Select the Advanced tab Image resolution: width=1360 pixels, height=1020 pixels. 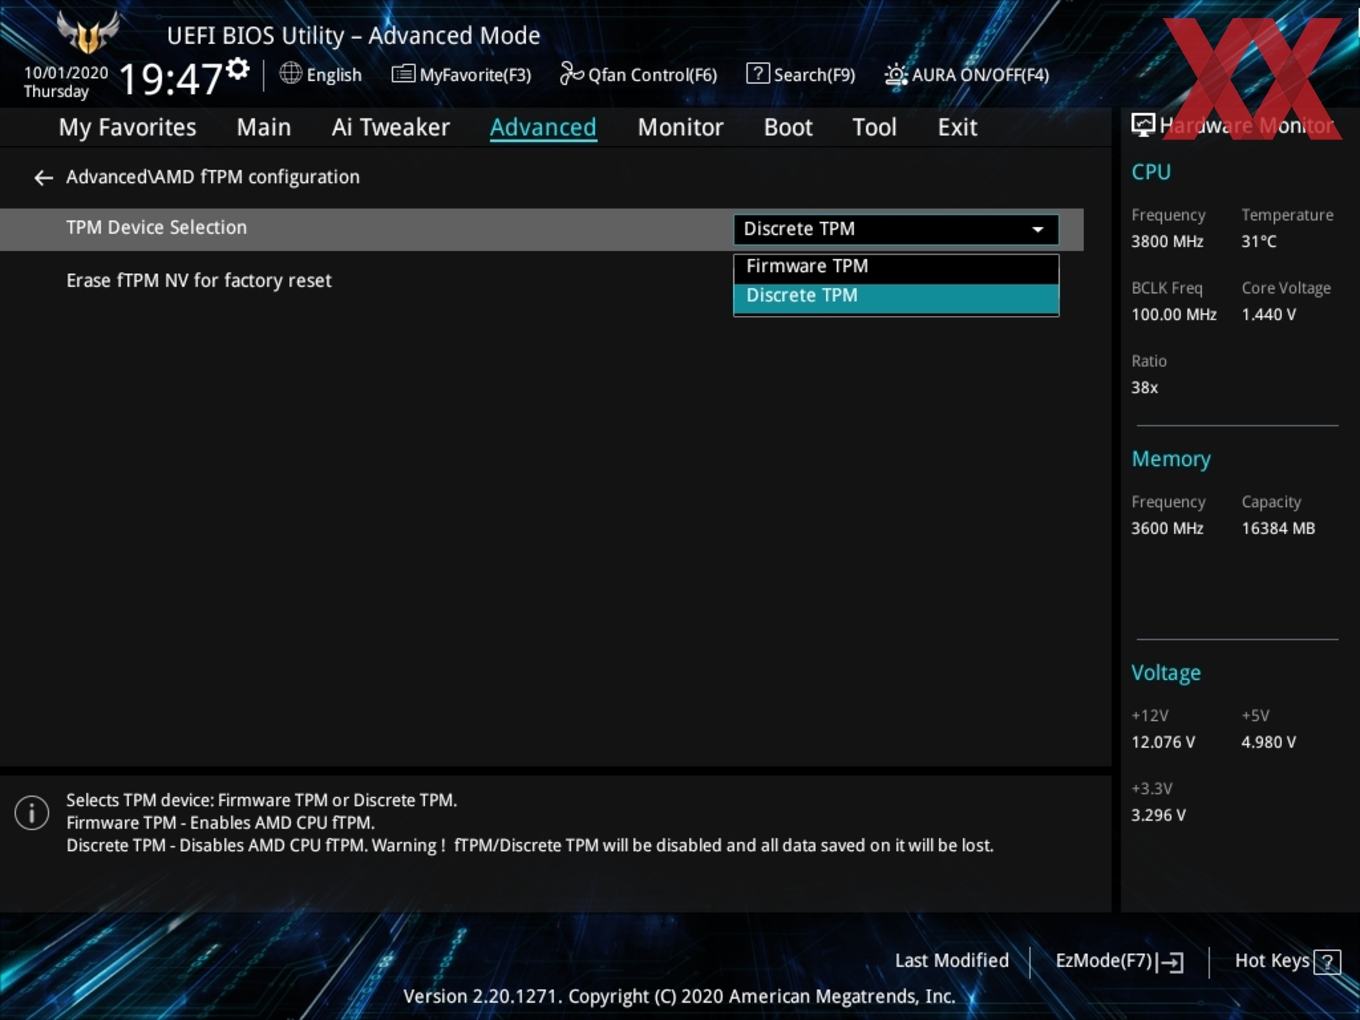point(543,128)
